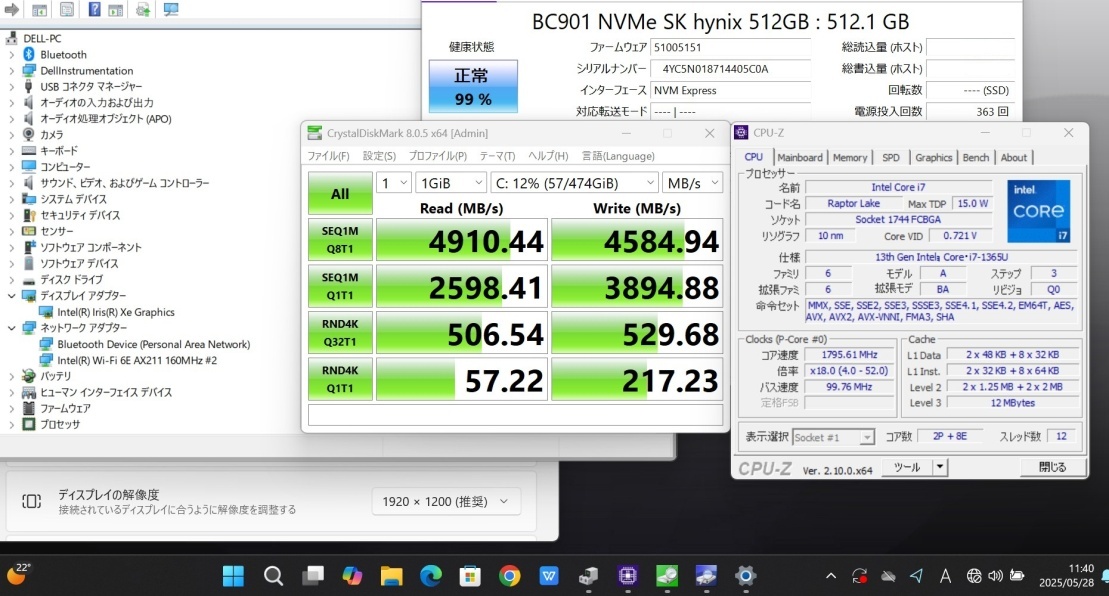This screenshot has width=1109, height=596.
Task: Show hidden tray icons chevron
Action: 831,576
